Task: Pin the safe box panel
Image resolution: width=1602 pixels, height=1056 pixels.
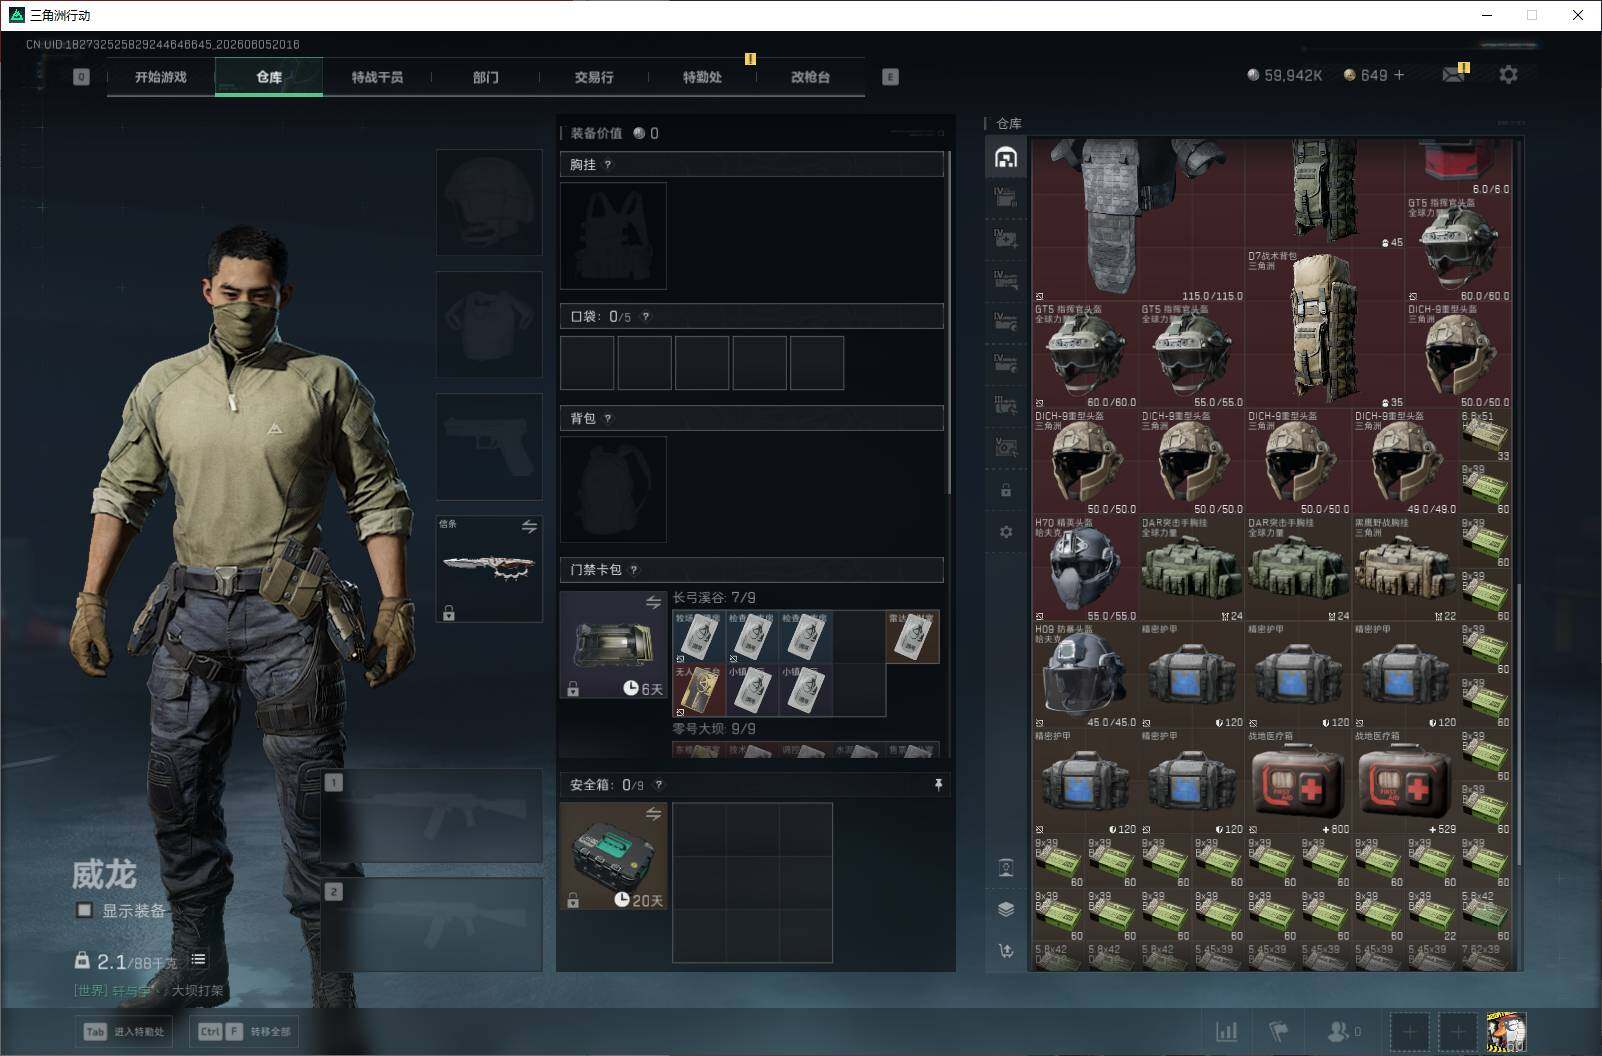Action: click(938, 785)
